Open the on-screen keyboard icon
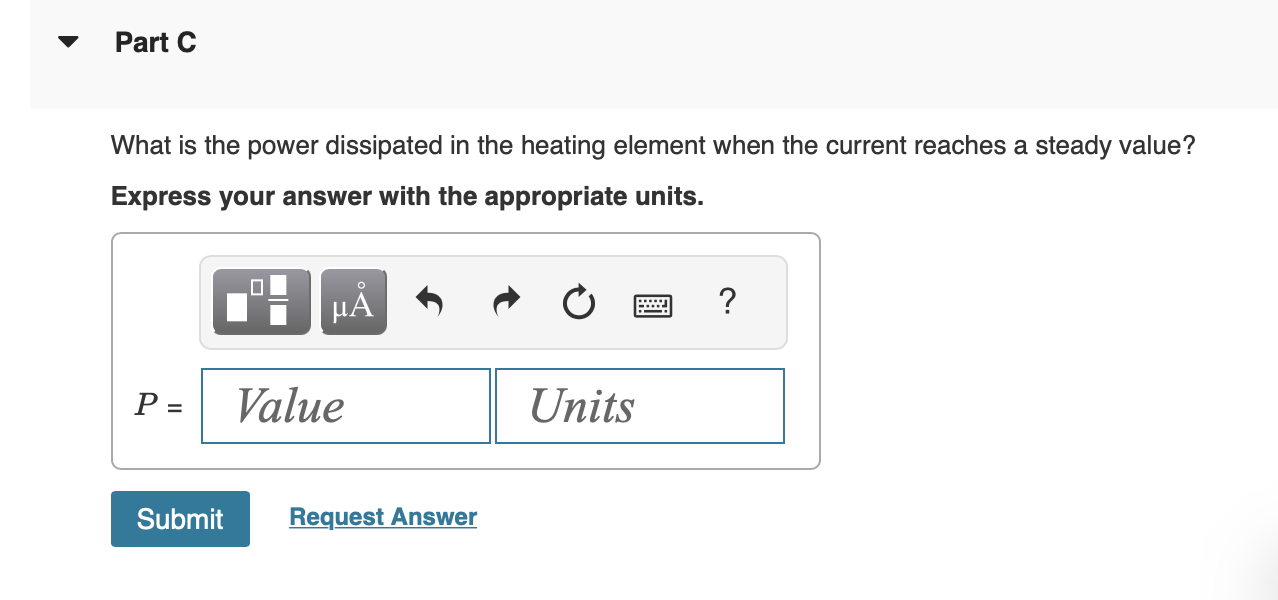The image size is (1278, 600). click(652, 305)
